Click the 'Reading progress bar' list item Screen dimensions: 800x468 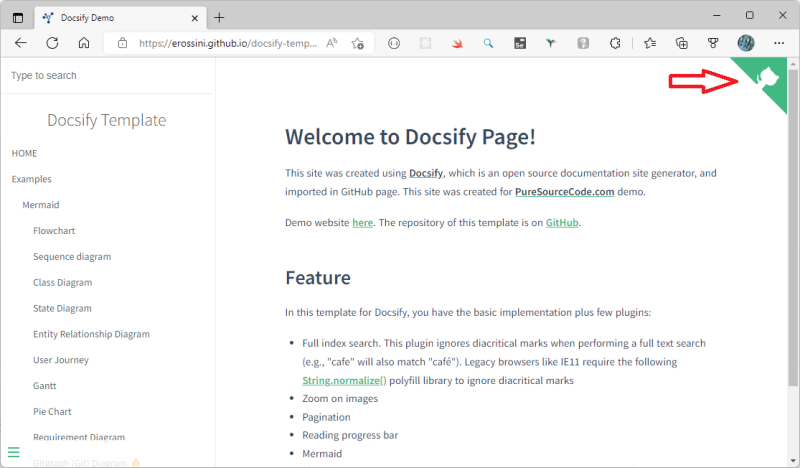[350, 435]
